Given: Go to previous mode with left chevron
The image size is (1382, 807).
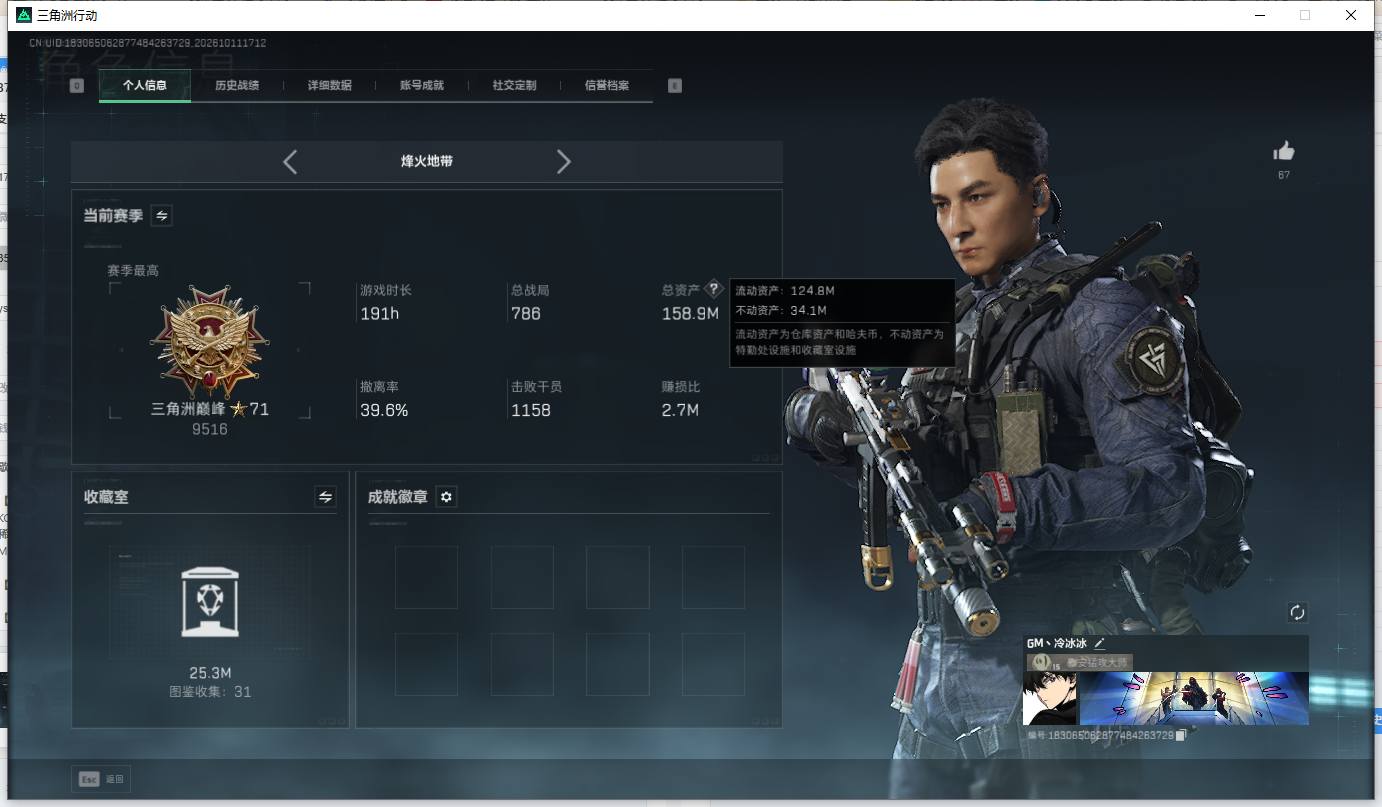Looking at the screenshot, I should 290,161.
